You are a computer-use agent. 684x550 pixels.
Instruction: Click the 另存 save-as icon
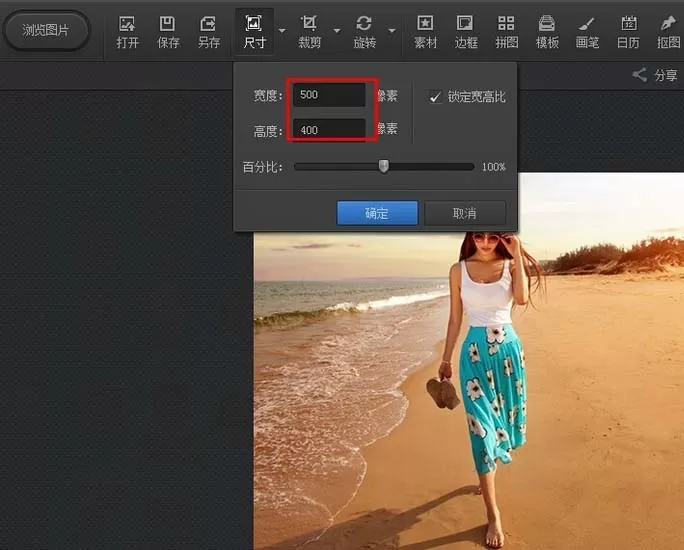point(209,32)
